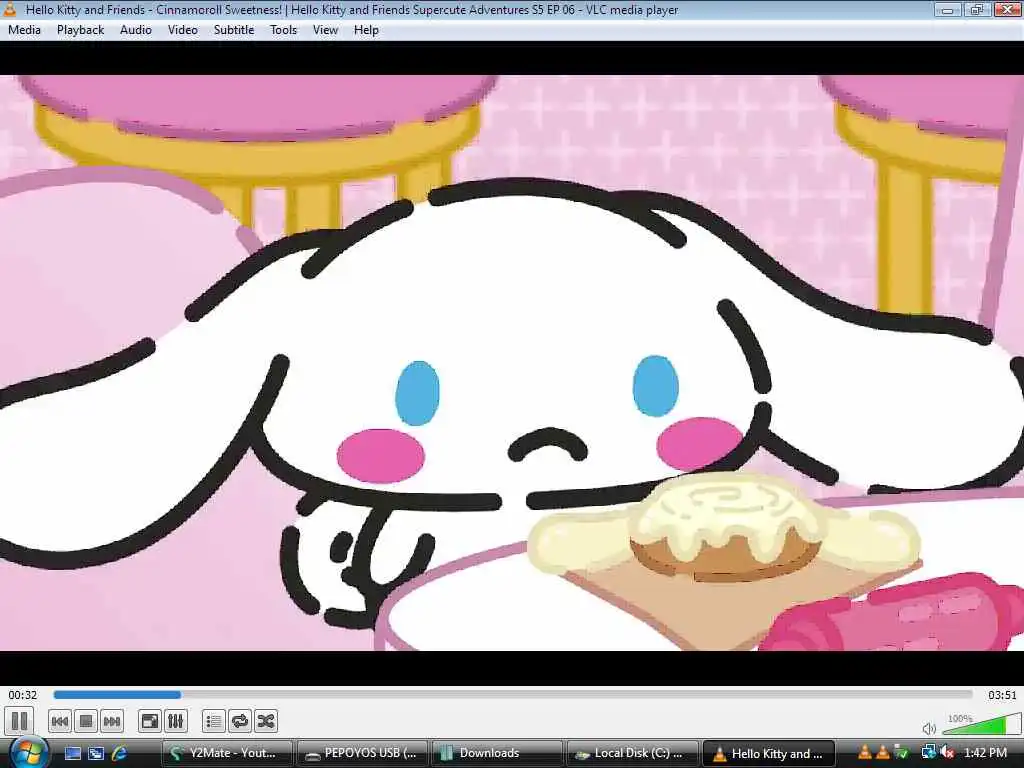This screenshot has width=1024, height=768.
Task: Switch to Local Disk (C:) taskbar window
Action: point(632,753)
